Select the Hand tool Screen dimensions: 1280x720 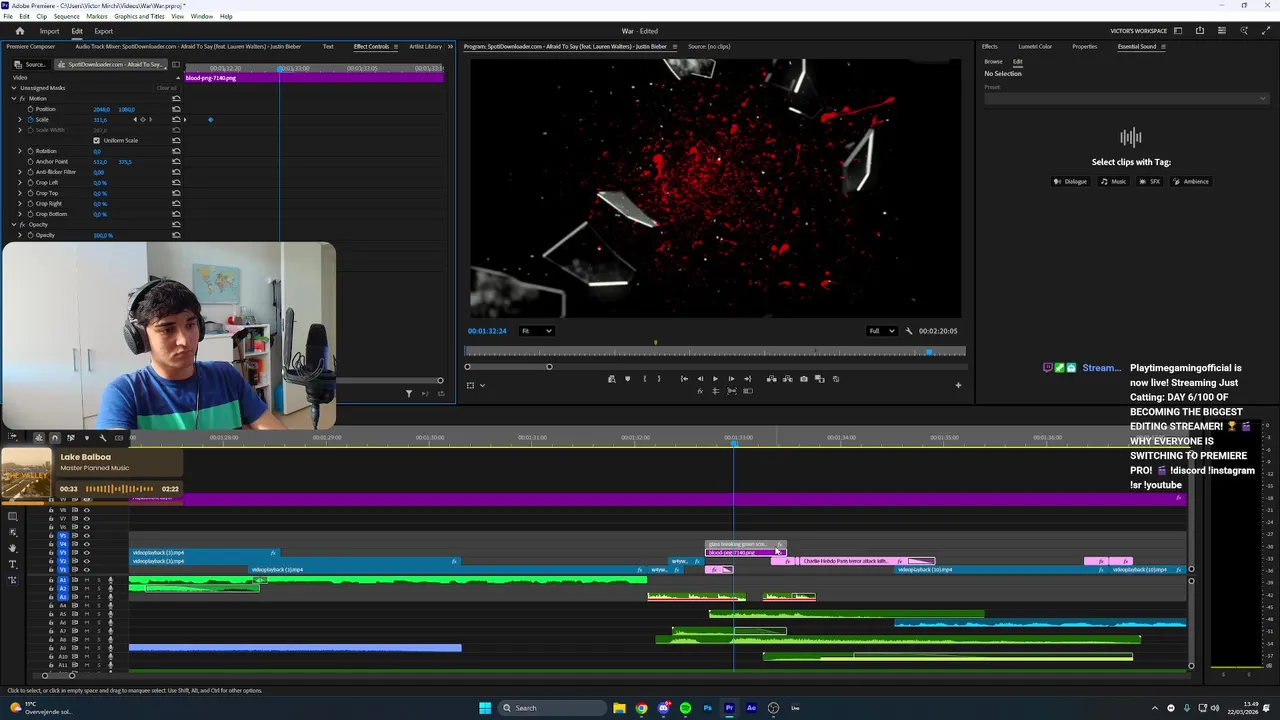[12, 548]
